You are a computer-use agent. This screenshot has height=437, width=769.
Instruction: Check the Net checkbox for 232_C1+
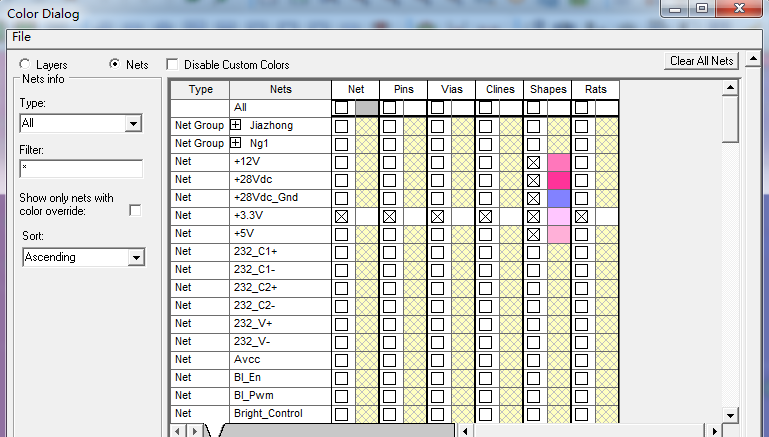(x=341, y=253)
